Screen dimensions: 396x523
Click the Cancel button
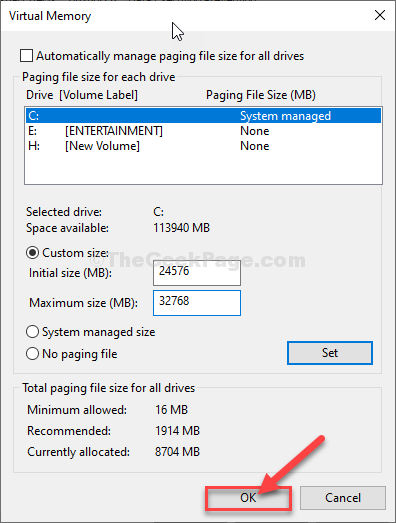click(x=343, y=498)
